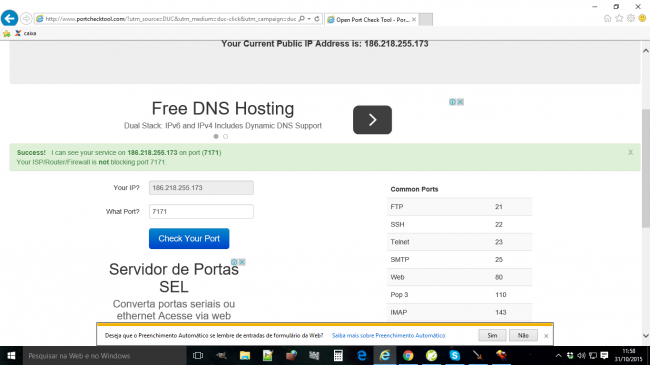Click the Pesquisar na Web search box
The width and height of the screenshot is (650, 365).
pos(104,355)
